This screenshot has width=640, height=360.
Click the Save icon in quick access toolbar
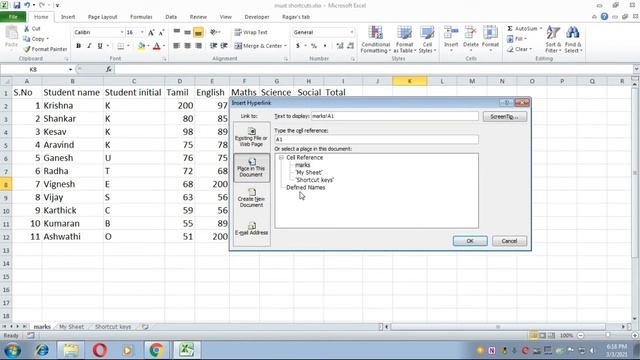[16, 5]
